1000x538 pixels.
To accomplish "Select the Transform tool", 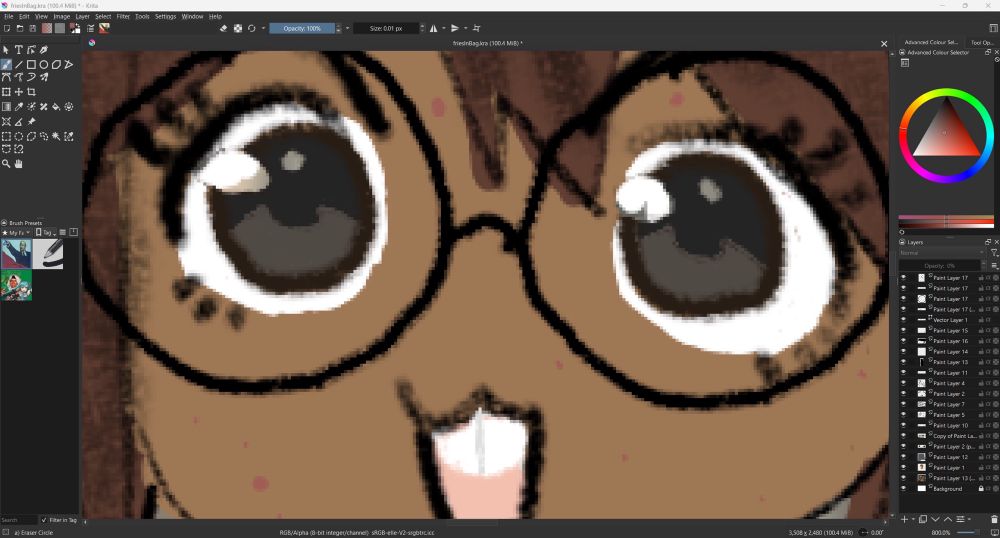I will click(x=6, y=92).
